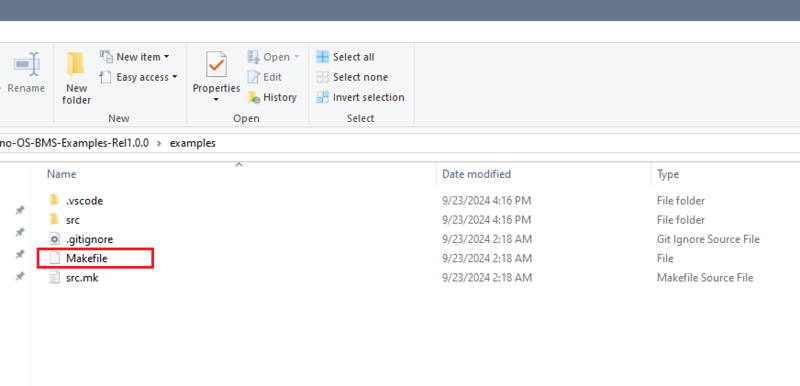Click the Select none icon

pyautogui.click(x=322, y=77)
